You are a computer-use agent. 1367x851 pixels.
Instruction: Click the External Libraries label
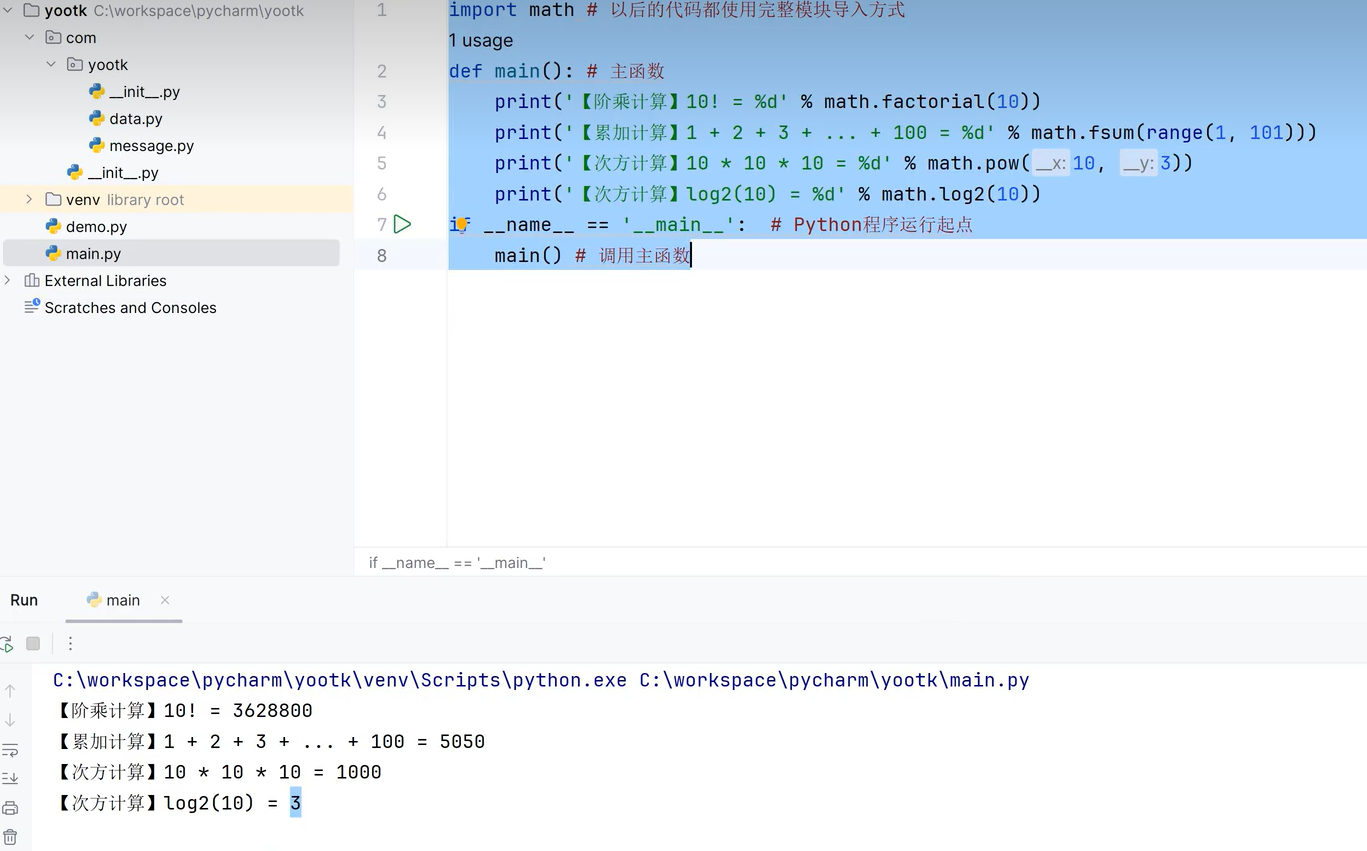click(105, 281)
